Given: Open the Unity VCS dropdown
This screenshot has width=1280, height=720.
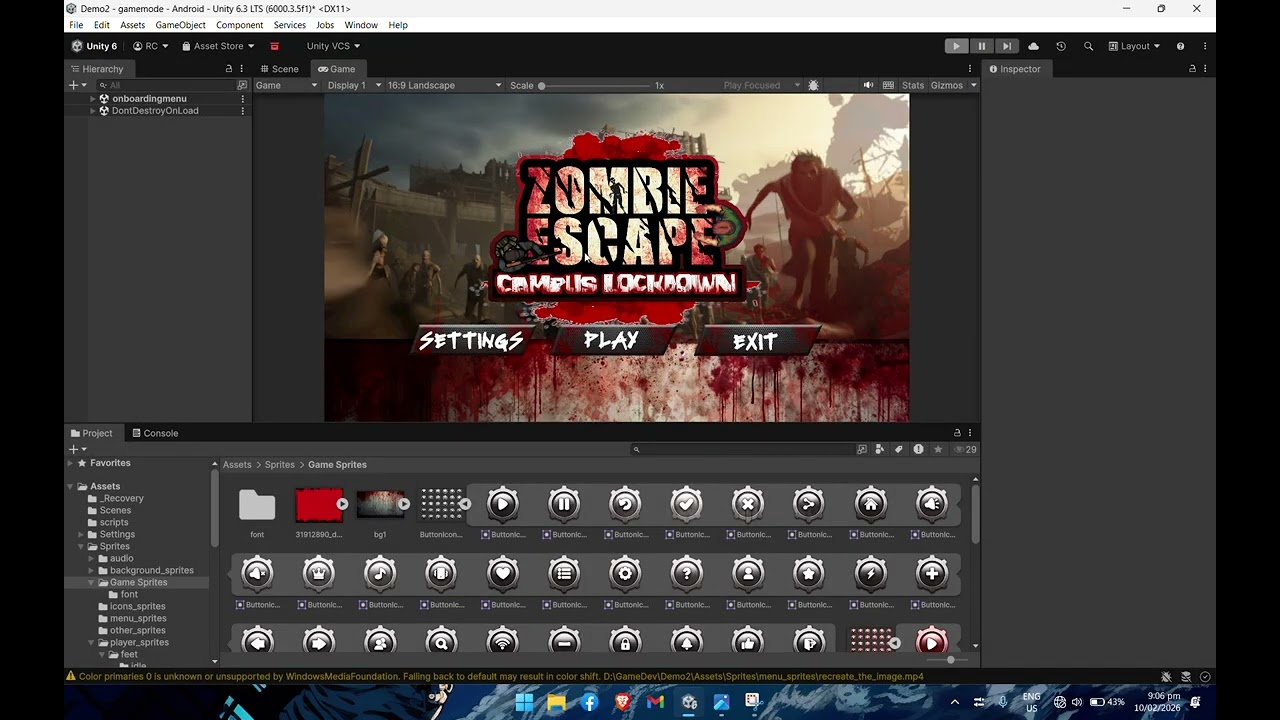Looking at the screenshot, I should pyautogui.click(x=333, y=46).
